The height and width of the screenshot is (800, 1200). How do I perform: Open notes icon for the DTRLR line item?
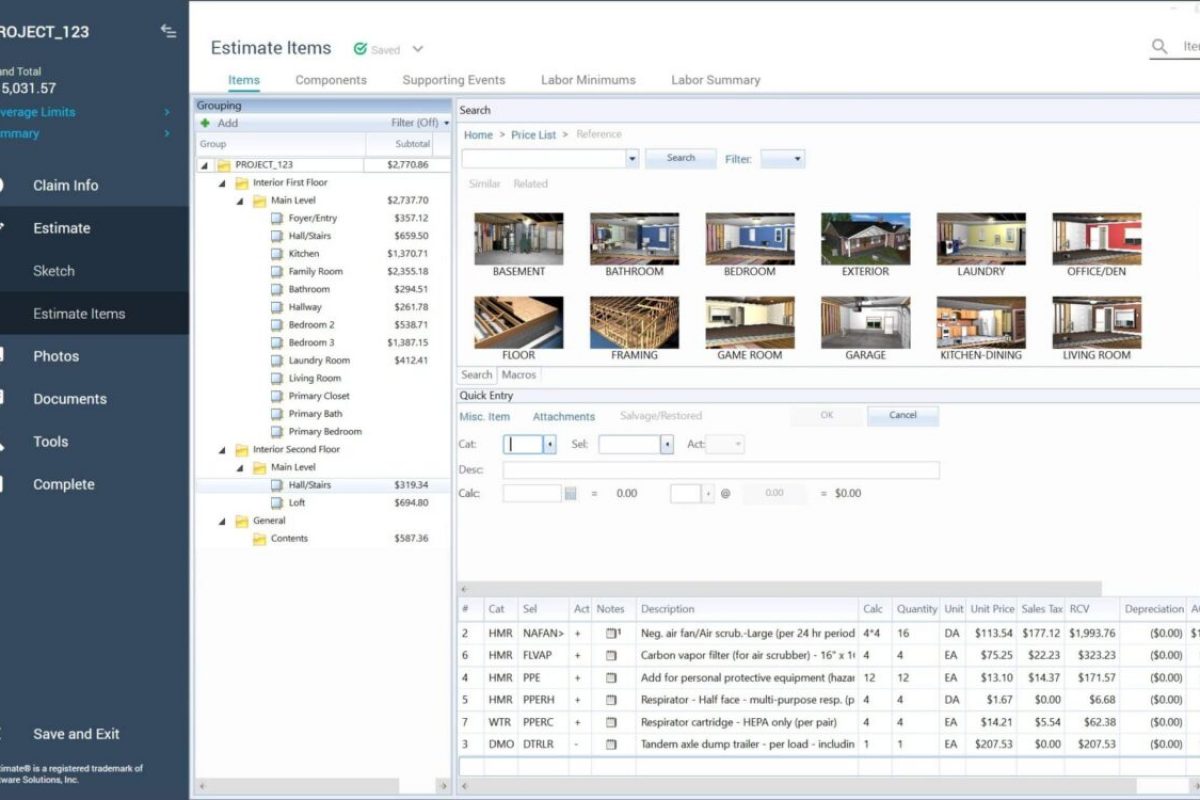click(x=611, y=744)
